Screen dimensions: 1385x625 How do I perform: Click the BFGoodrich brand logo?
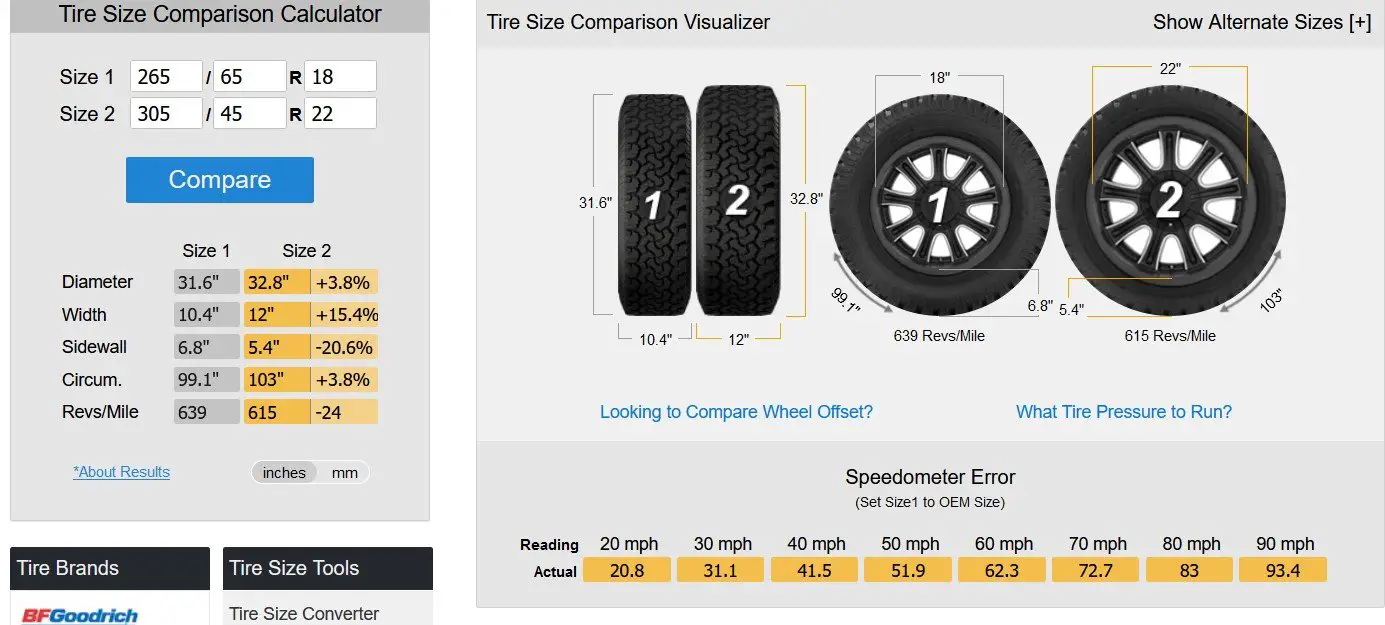pos(80,614)
